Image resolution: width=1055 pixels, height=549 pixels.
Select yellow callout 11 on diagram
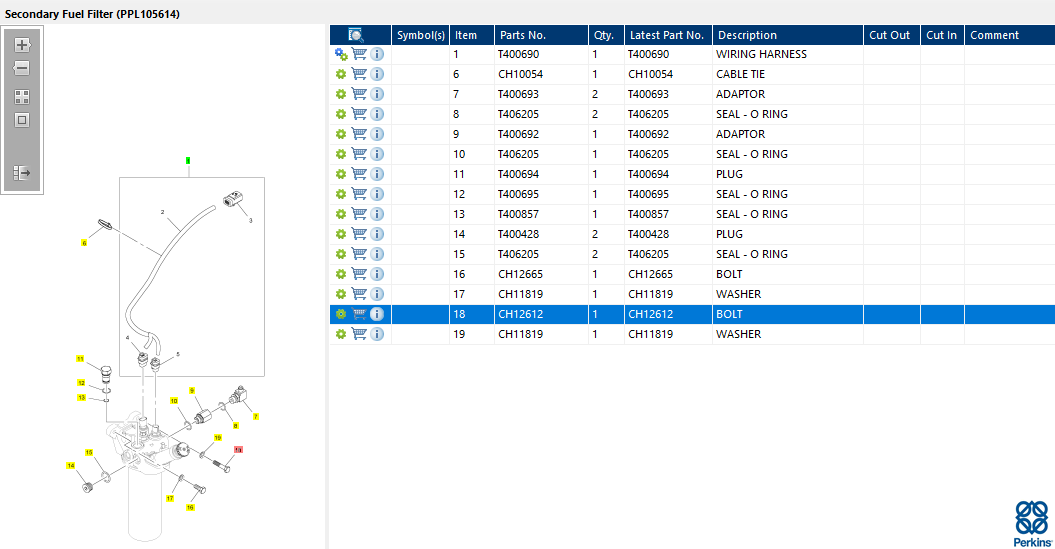click(x=80, y=359)
